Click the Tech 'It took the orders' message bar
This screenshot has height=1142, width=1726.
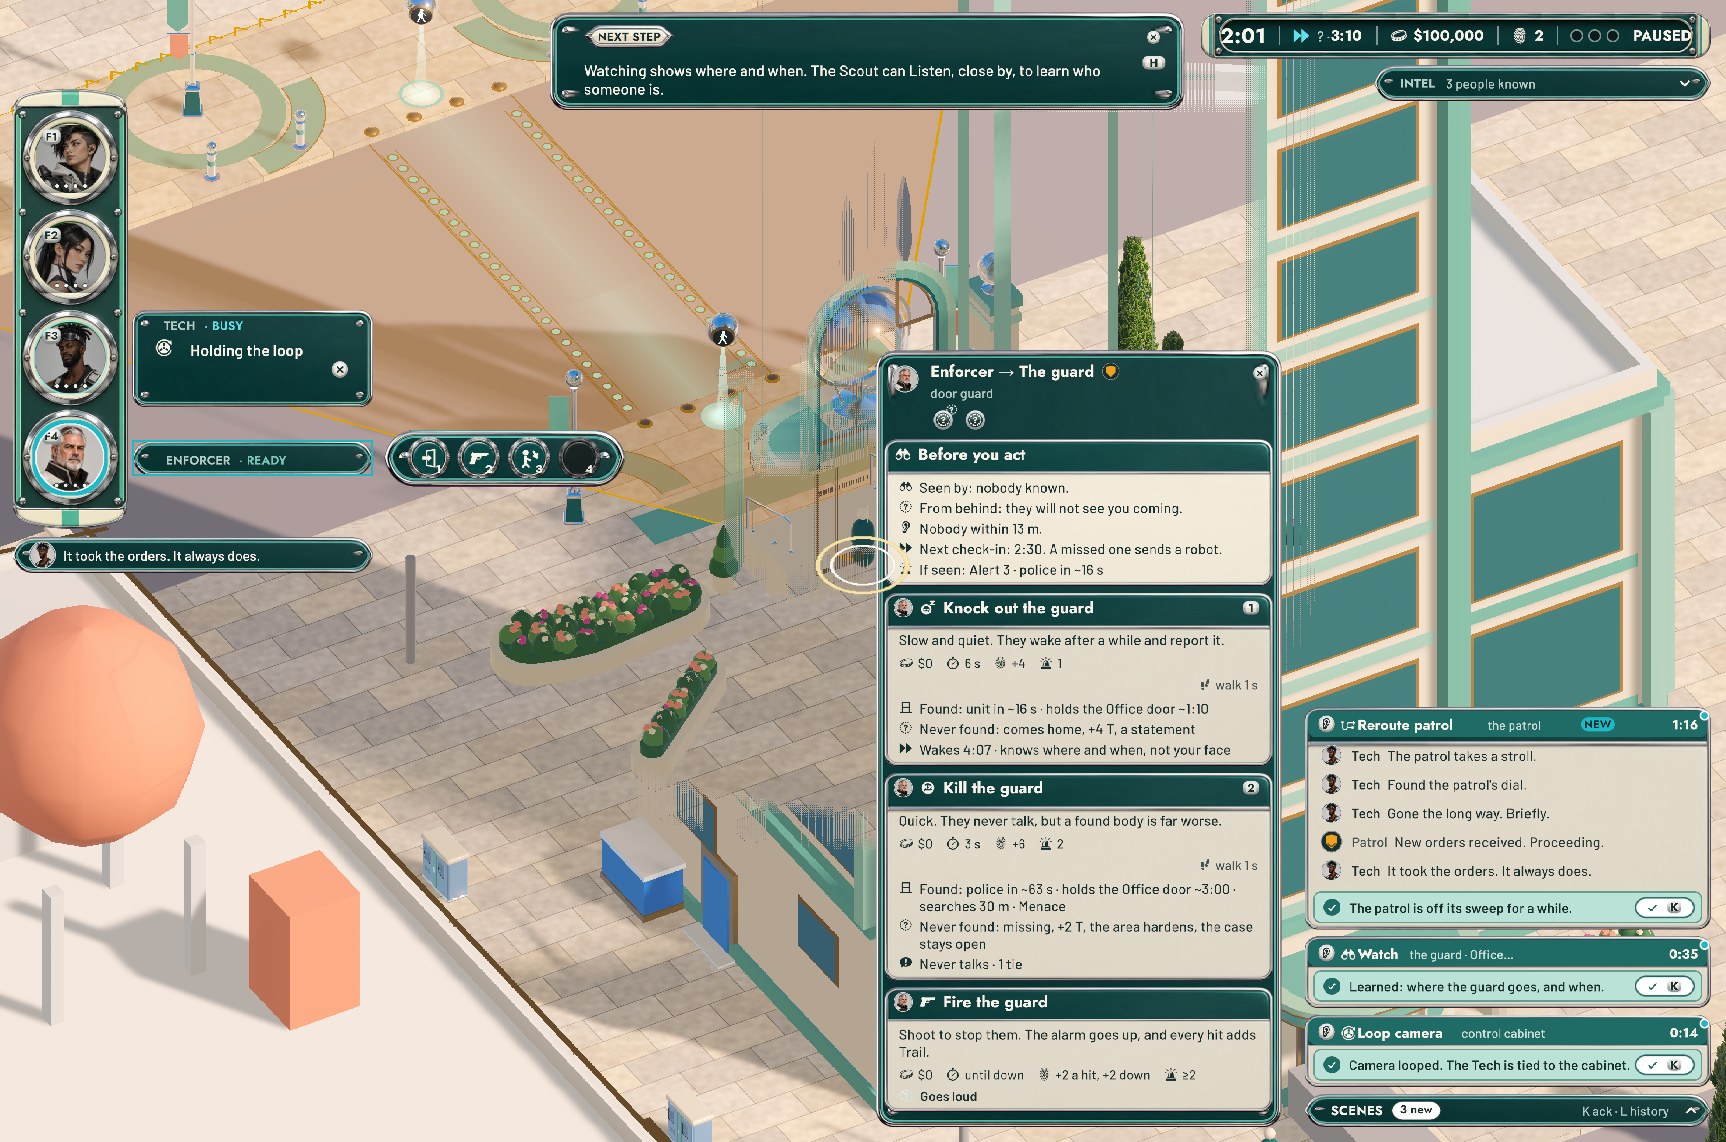pyautogui.click(x=194, y=556)
